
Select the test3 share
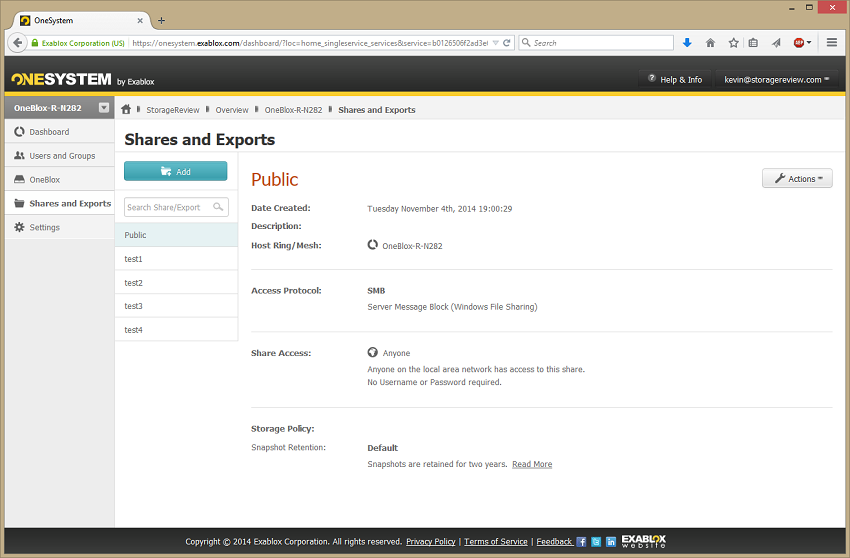click(x=176, y=306)
